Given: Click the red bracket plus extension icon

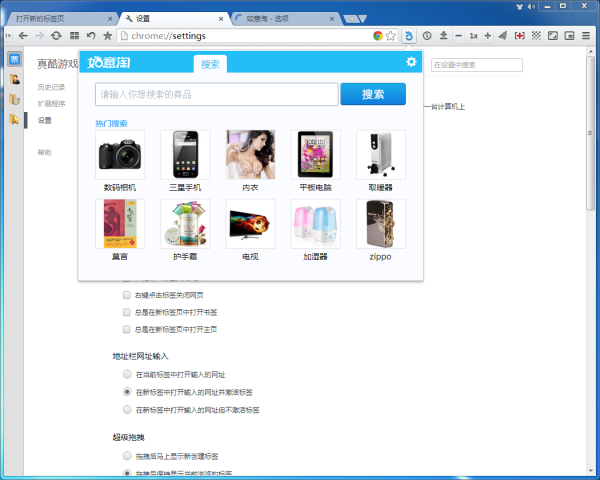Looking at the screenshot, I should click(x=520, y=36).
